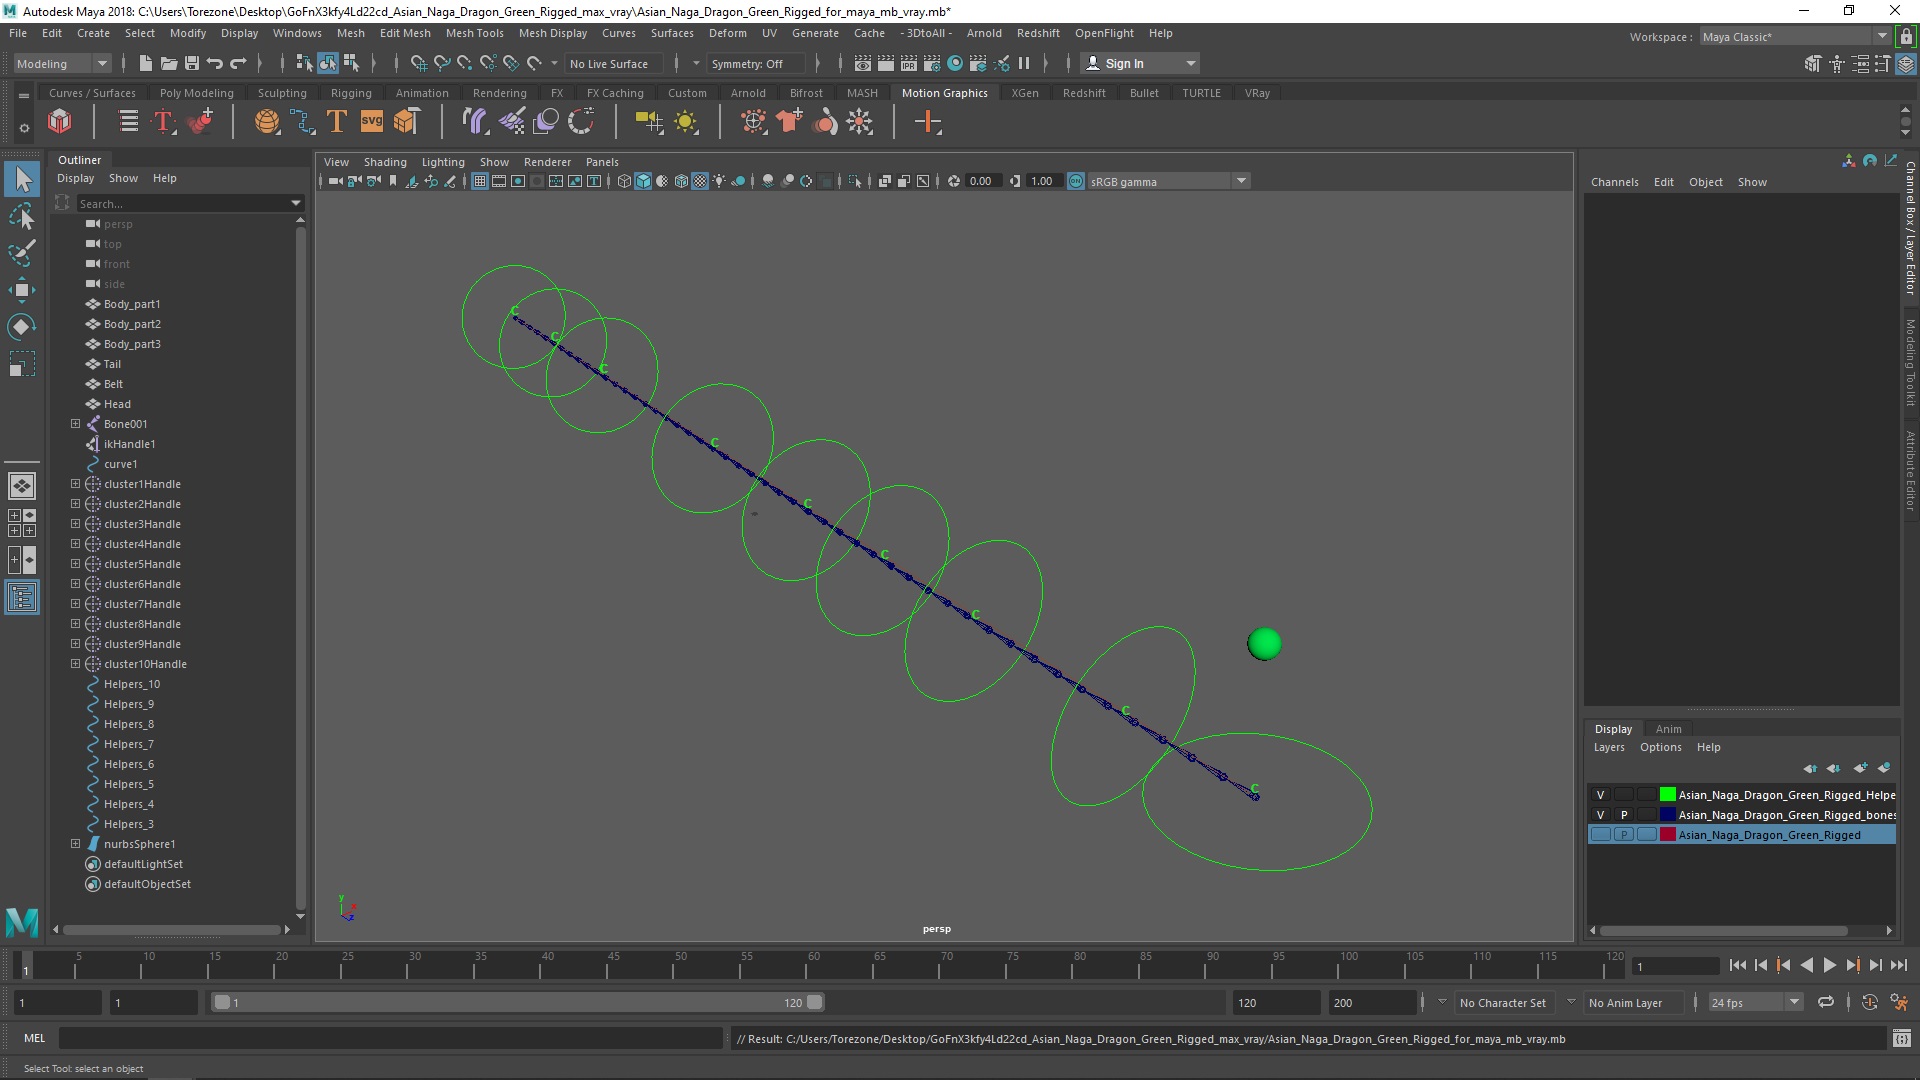Toggle visibility V of Rigged_Helpe layer
This screenshot has height=1080, width=1920.
(x=1601, y=795)
